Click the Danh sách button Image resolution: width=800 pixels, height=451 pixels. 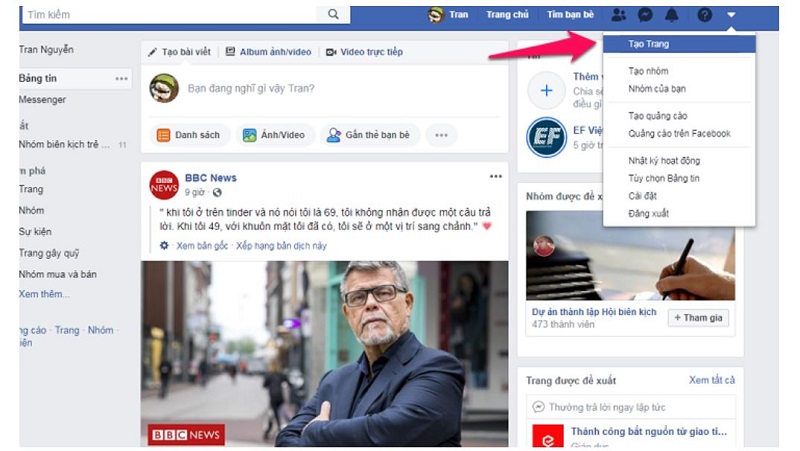click(x=189, y=135)
